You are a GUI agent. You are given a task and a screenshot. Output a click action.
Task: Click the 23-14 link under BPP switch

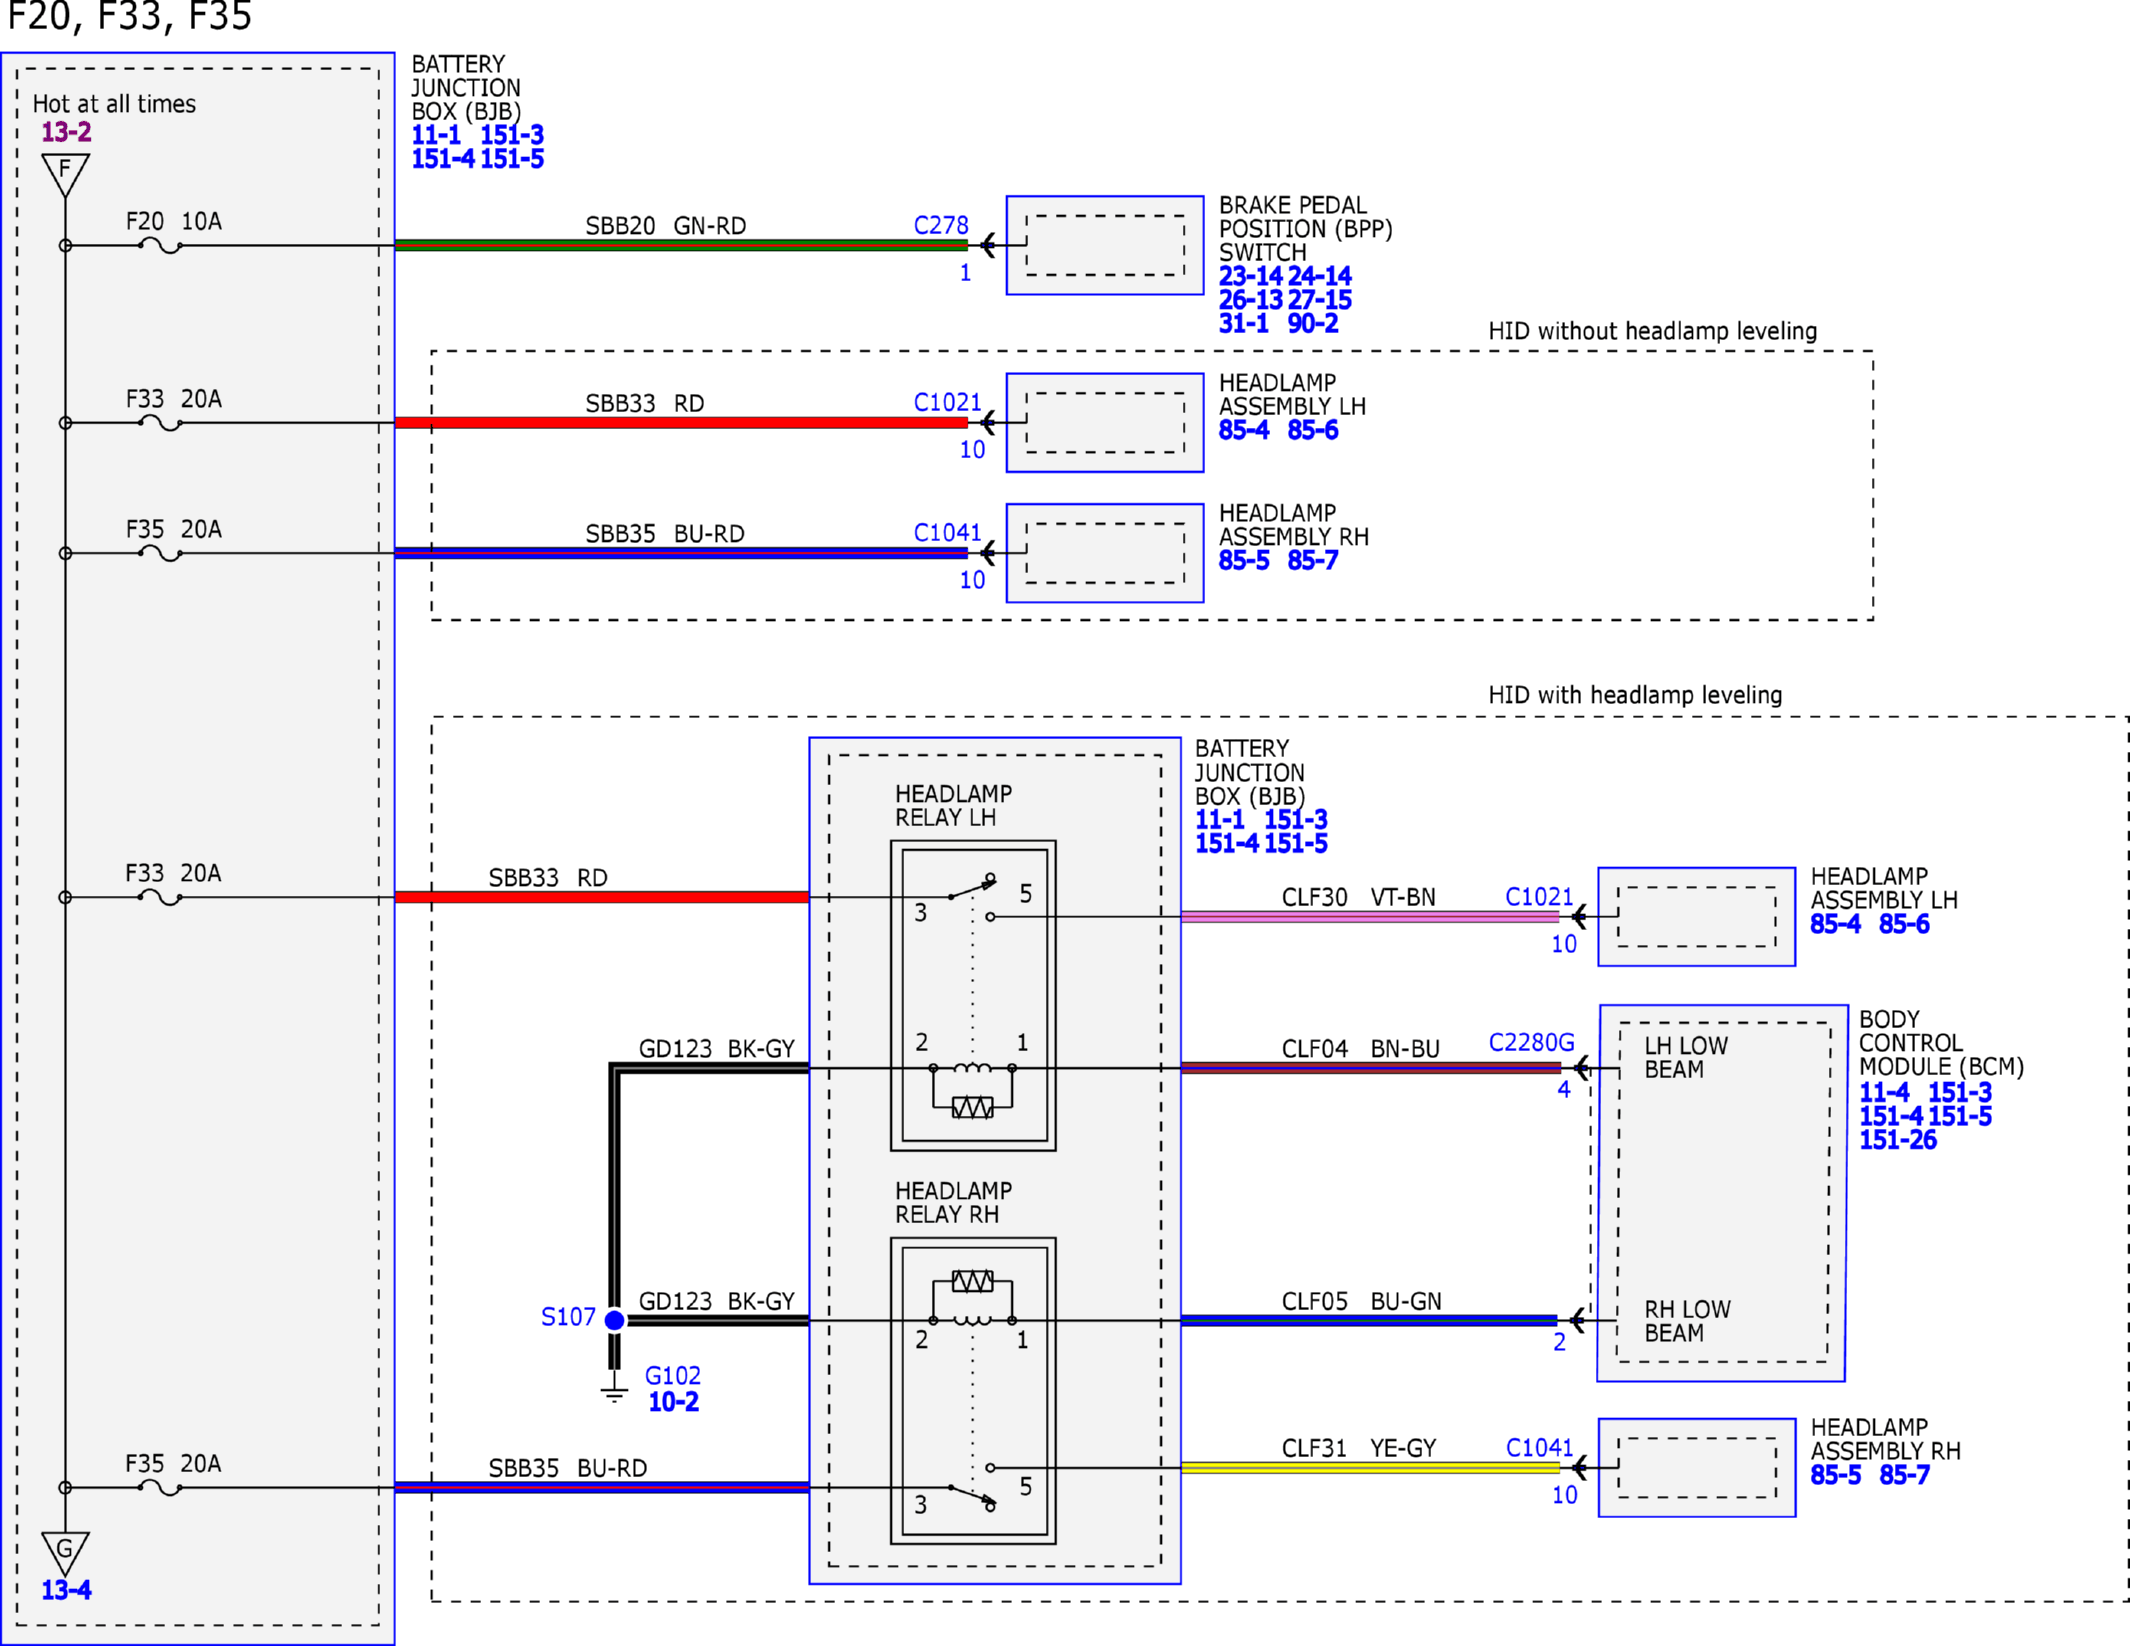(1250, 276)
